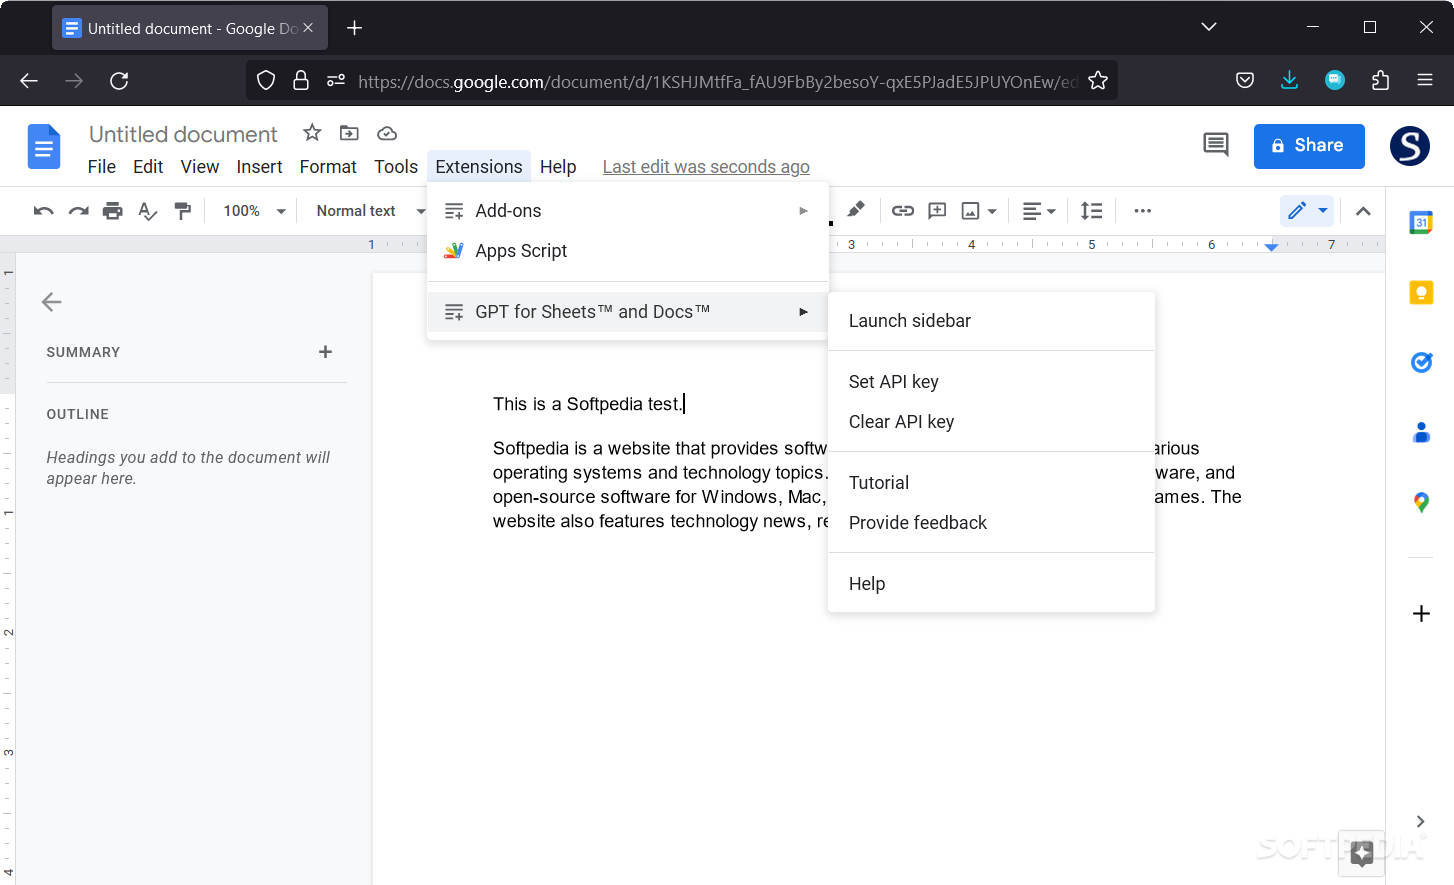This screenshot has width=1454, height=885.
Task: Choose Set API key
Action: click(991, 382)
